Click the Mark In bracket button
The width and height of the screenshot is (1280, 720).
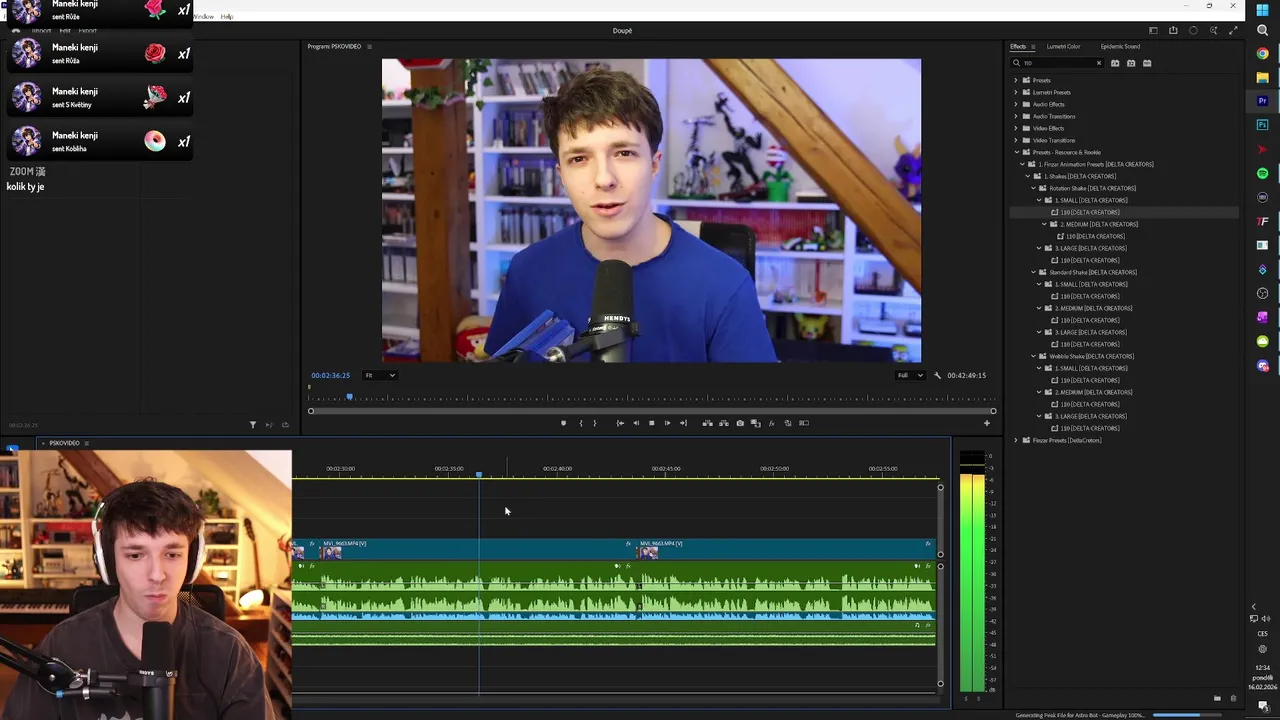[580, 423]
